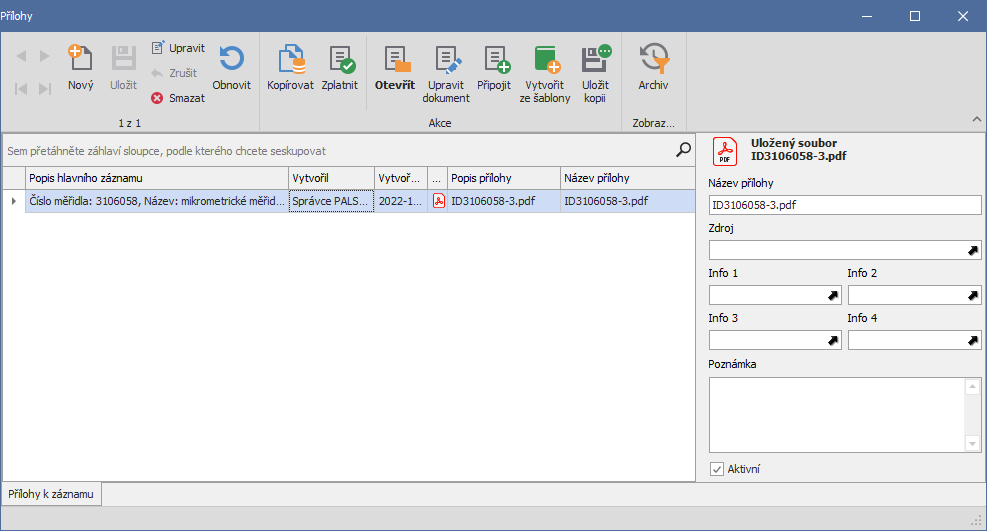
Task: Click the search magnifier icon
Action: click(683, 150)
